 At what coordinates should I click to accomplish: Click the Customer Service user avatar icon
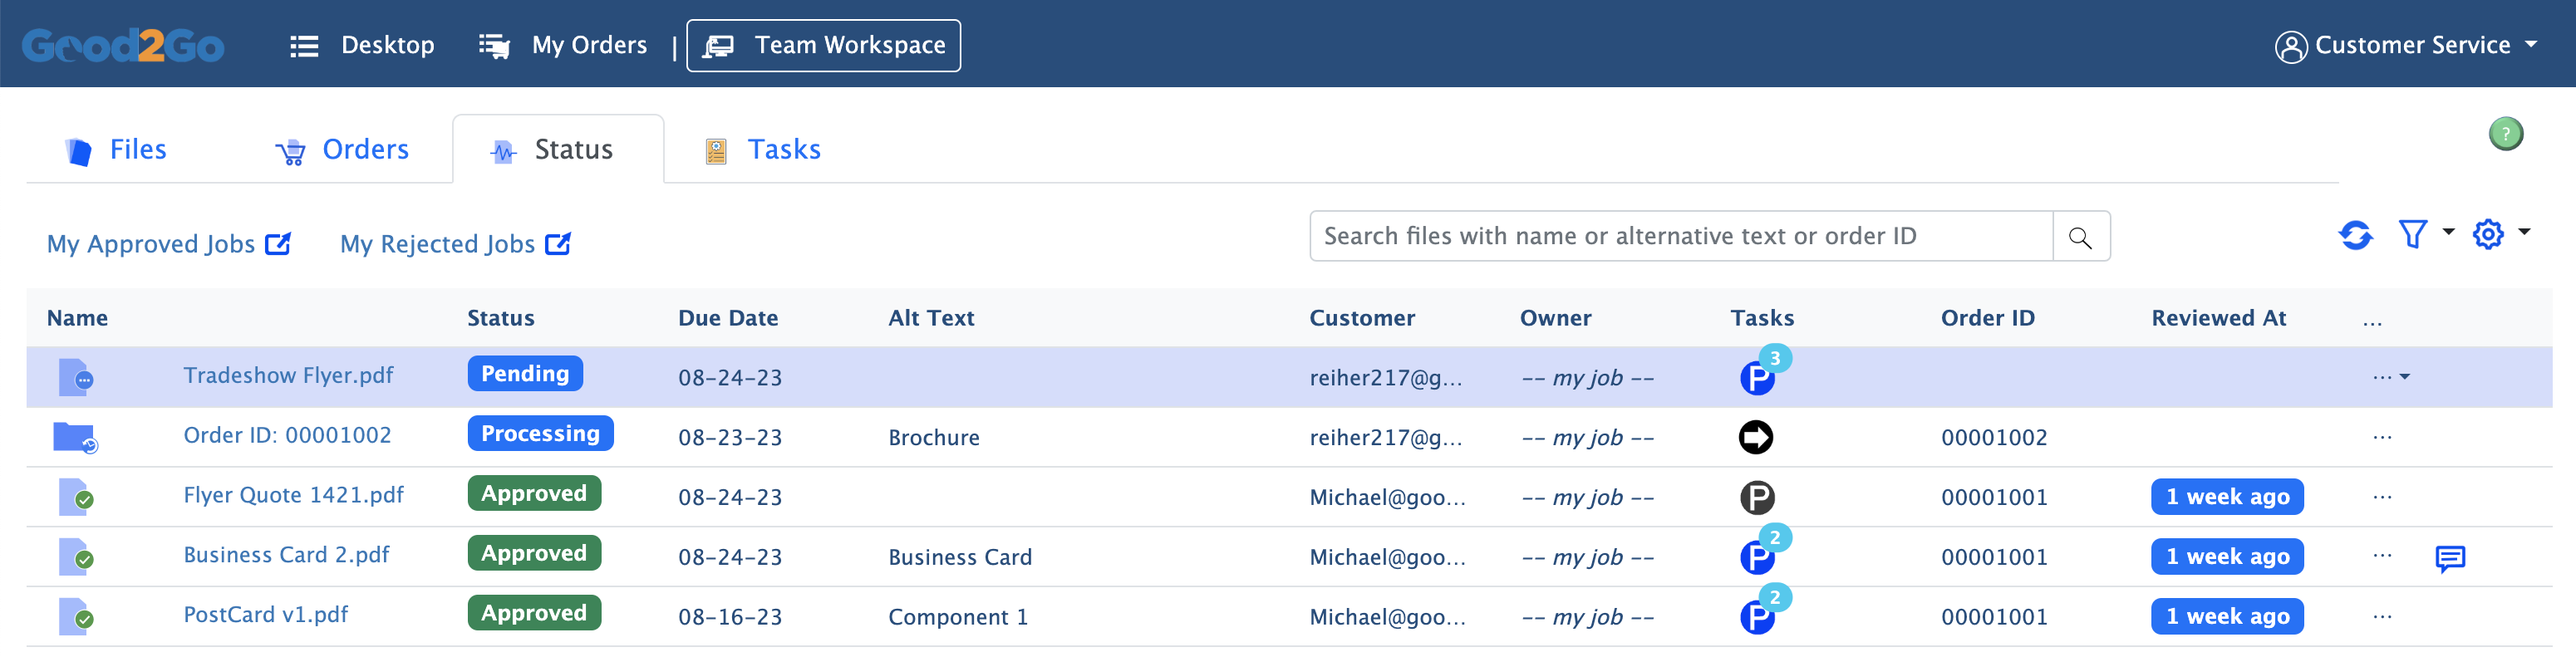2290,46
